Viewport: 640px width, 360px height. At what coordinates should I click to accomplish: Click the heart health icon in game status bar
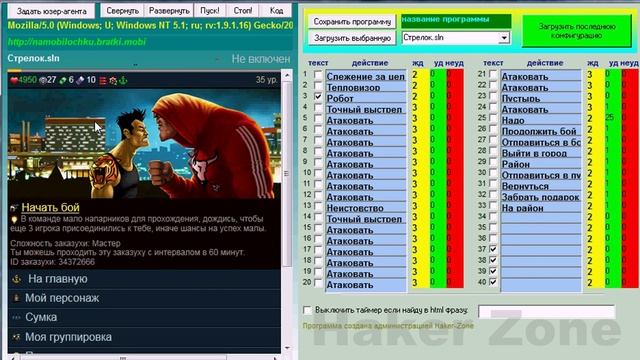(13, 80)
